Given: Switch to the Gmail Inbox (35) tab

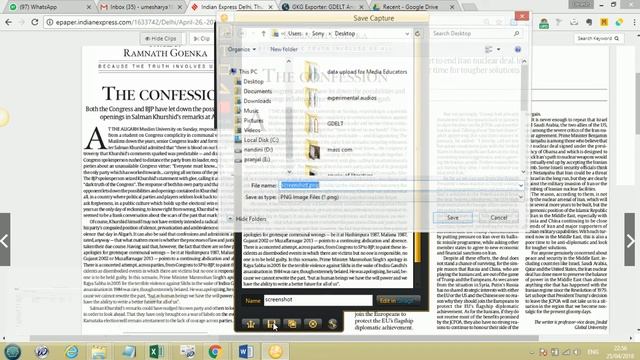Looking at the screenshot, I should pos(141,7).
